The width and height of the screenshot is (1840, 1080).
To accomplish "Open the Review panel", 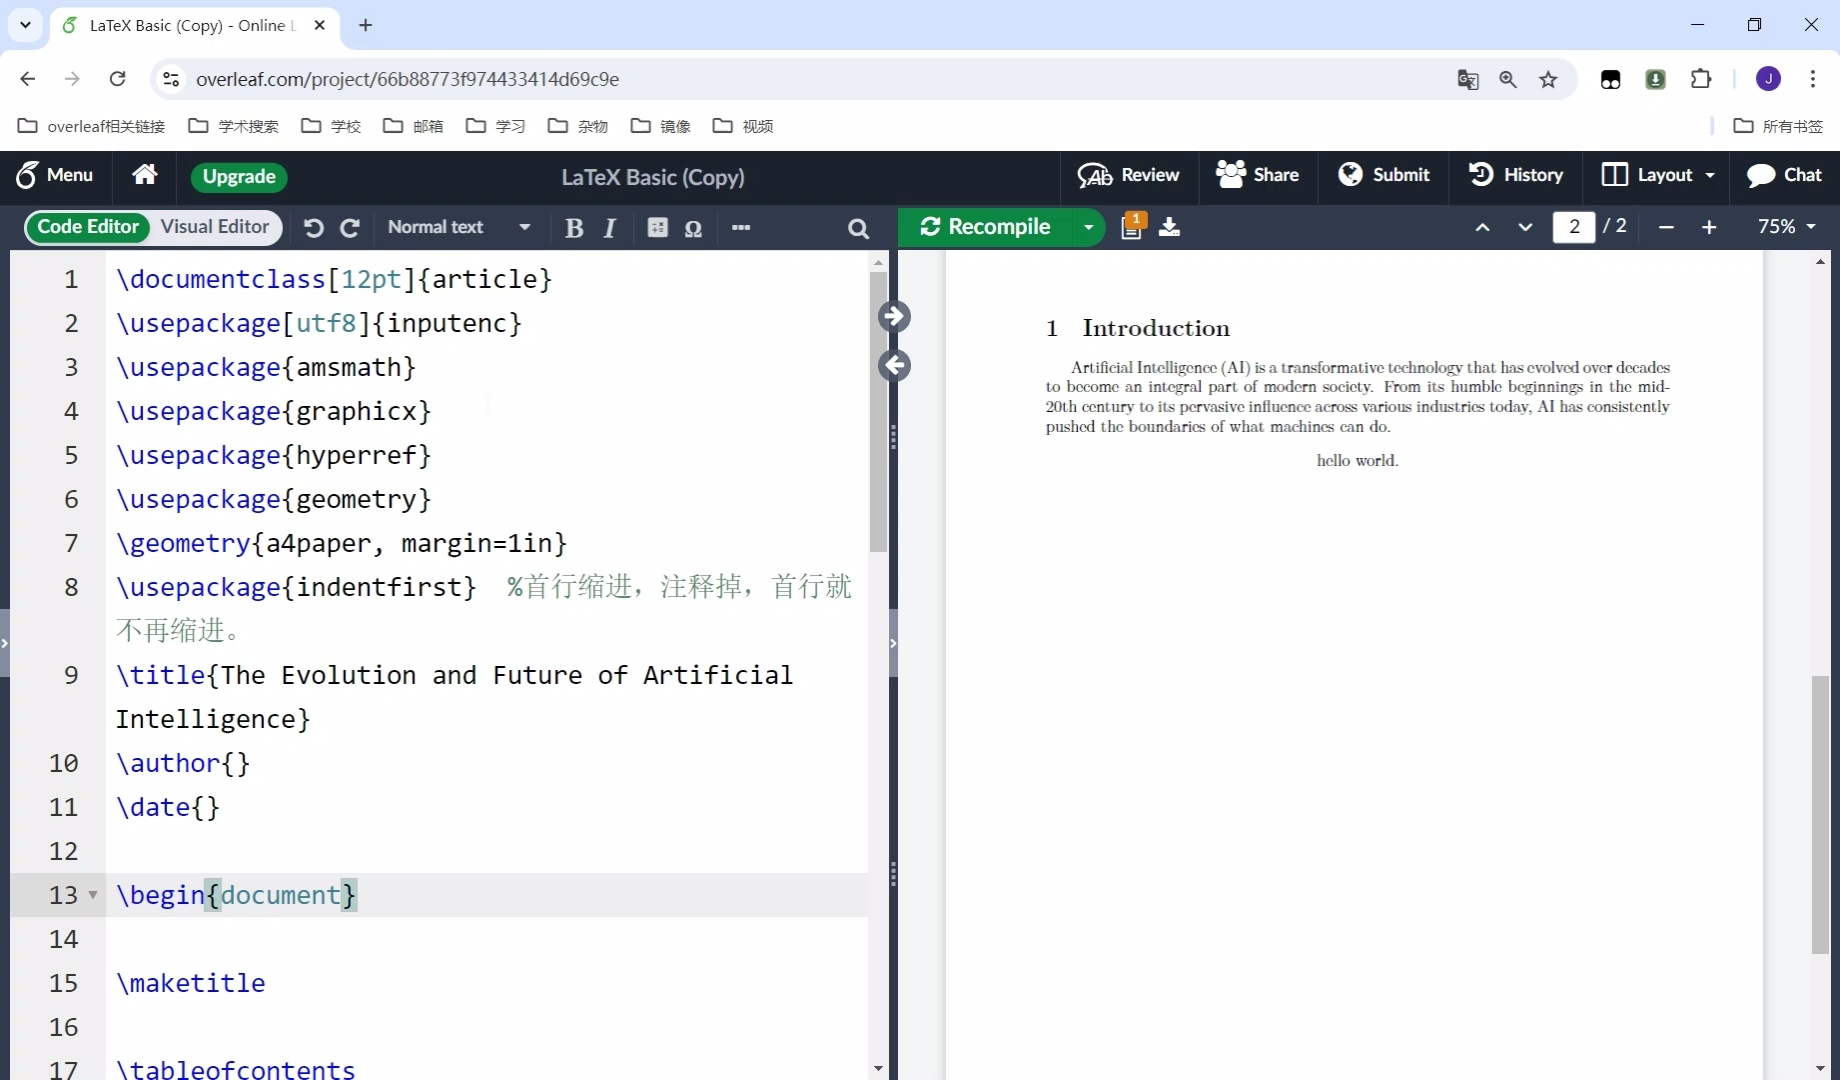I will (x=1130, y=175).
